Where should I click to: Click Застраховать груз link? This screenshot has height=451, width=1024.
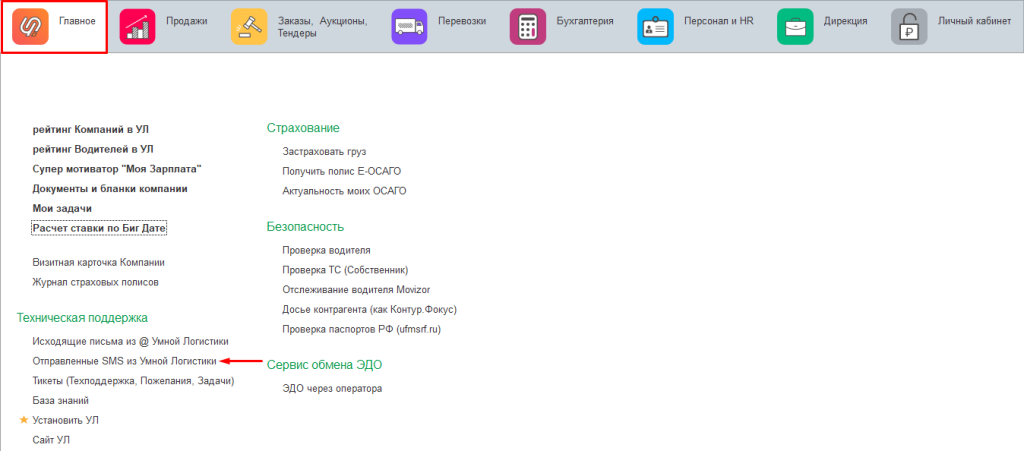pos(325,151)
